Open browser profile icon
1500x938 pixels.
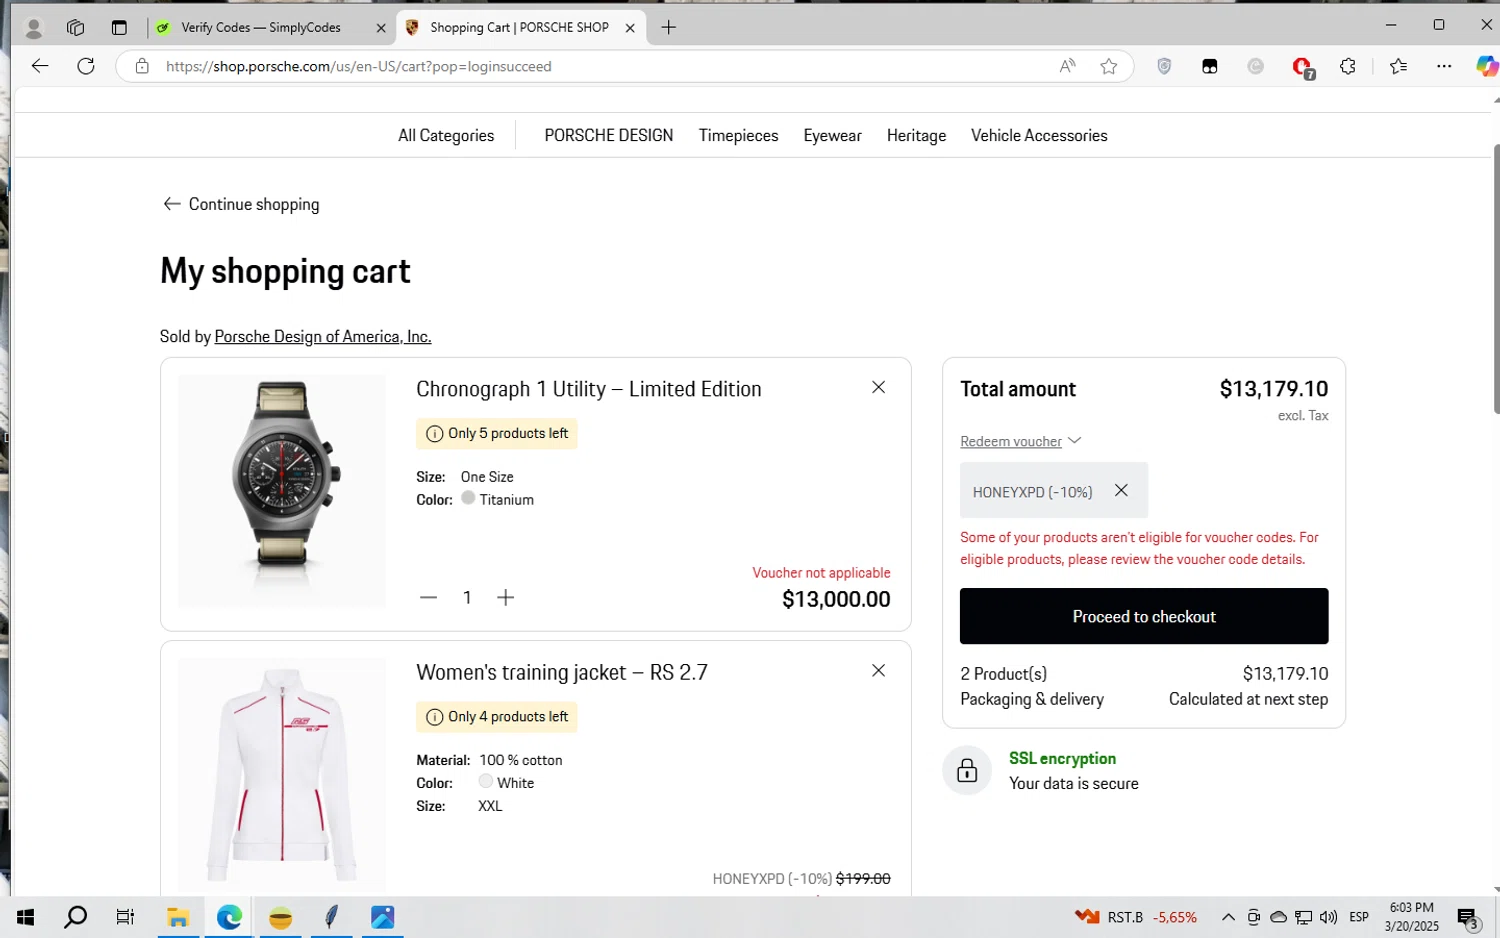[33, 28]
